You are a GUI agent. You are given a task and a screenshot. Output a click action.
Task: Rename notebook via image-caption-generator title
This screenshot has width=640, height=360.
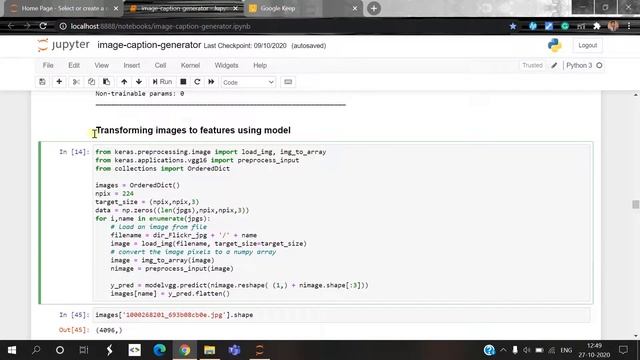149,45
